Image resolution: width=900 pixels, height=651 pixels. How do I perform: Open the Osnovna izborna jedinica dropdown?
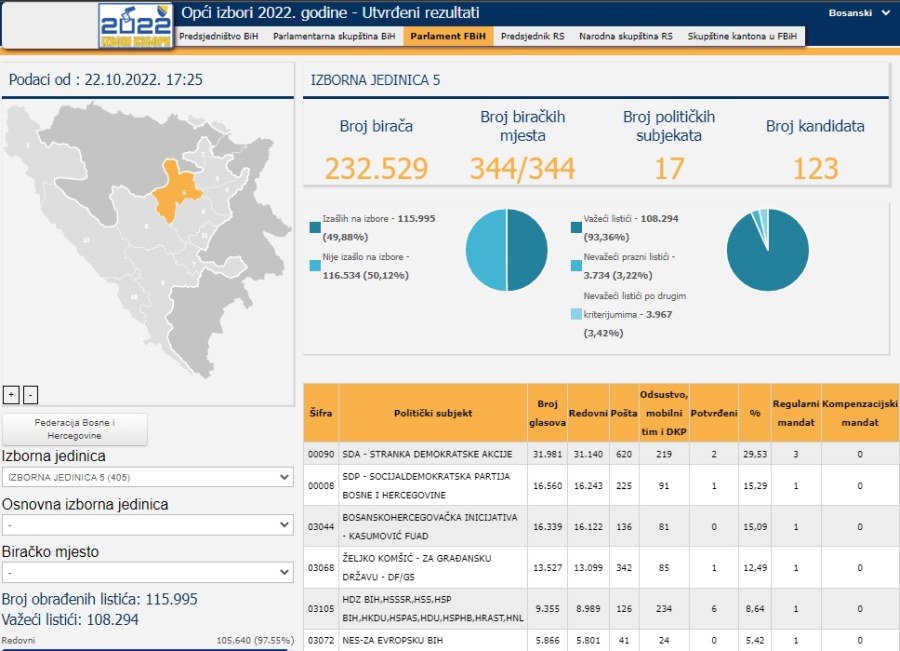click(x=147, y=525)
